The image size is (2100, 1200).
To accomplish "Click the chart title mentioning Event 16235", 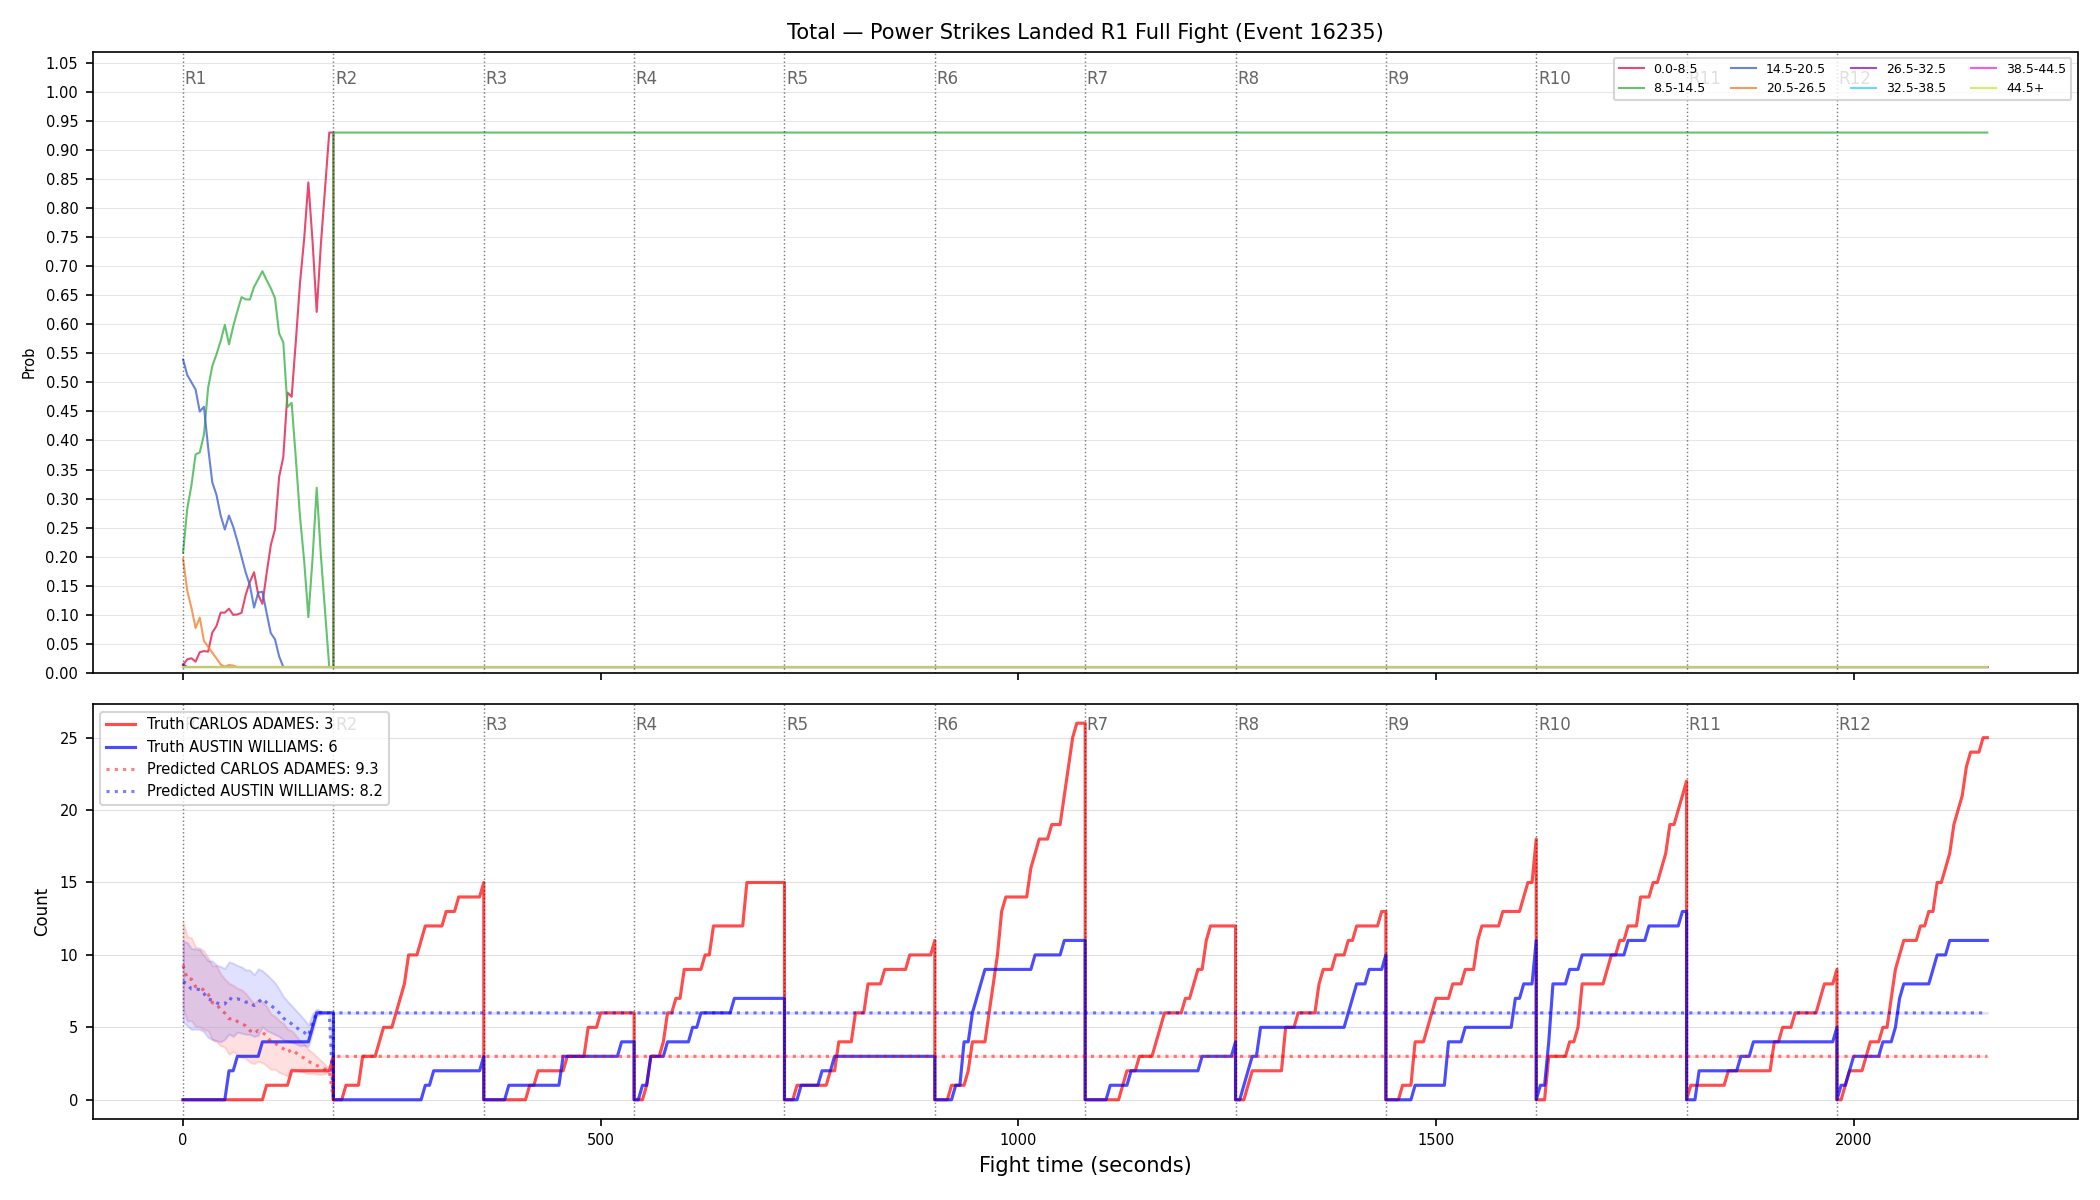I will (x=1085, y=32).
